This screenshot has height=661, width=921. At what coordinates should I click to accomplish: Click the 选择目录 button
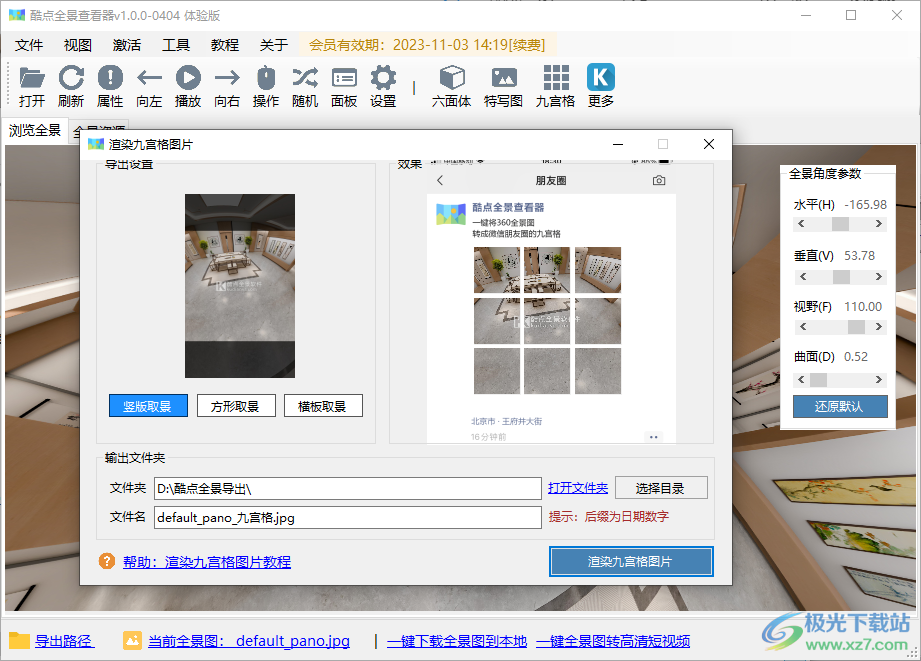[x=661, y=488]
